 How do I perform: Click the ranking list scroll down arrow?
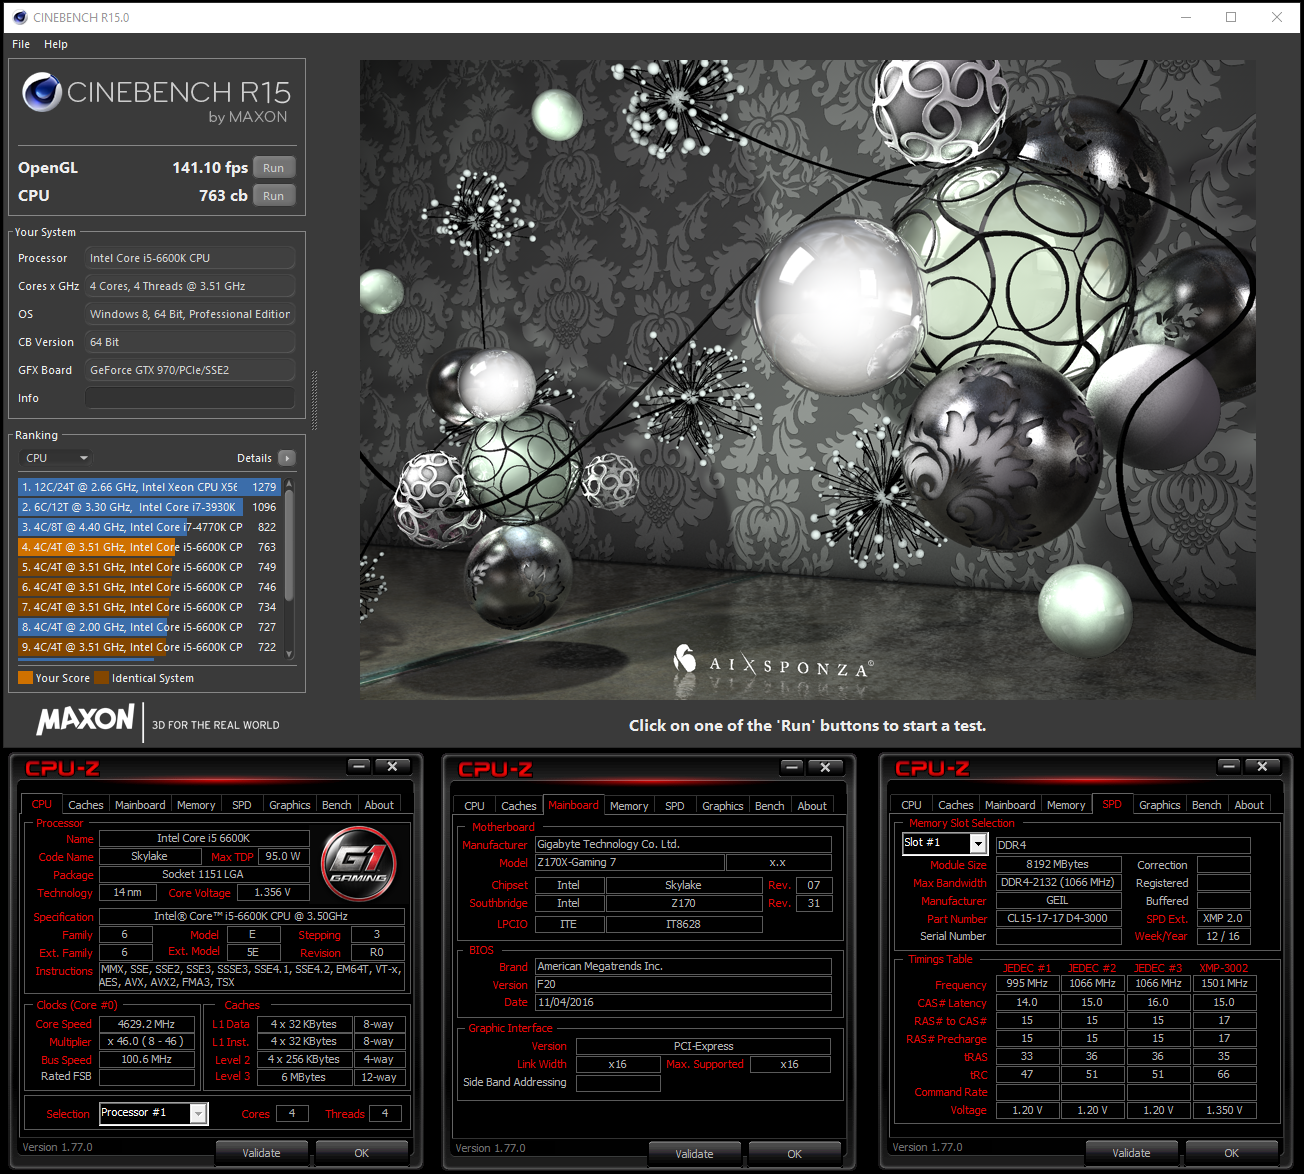[290, 654]
